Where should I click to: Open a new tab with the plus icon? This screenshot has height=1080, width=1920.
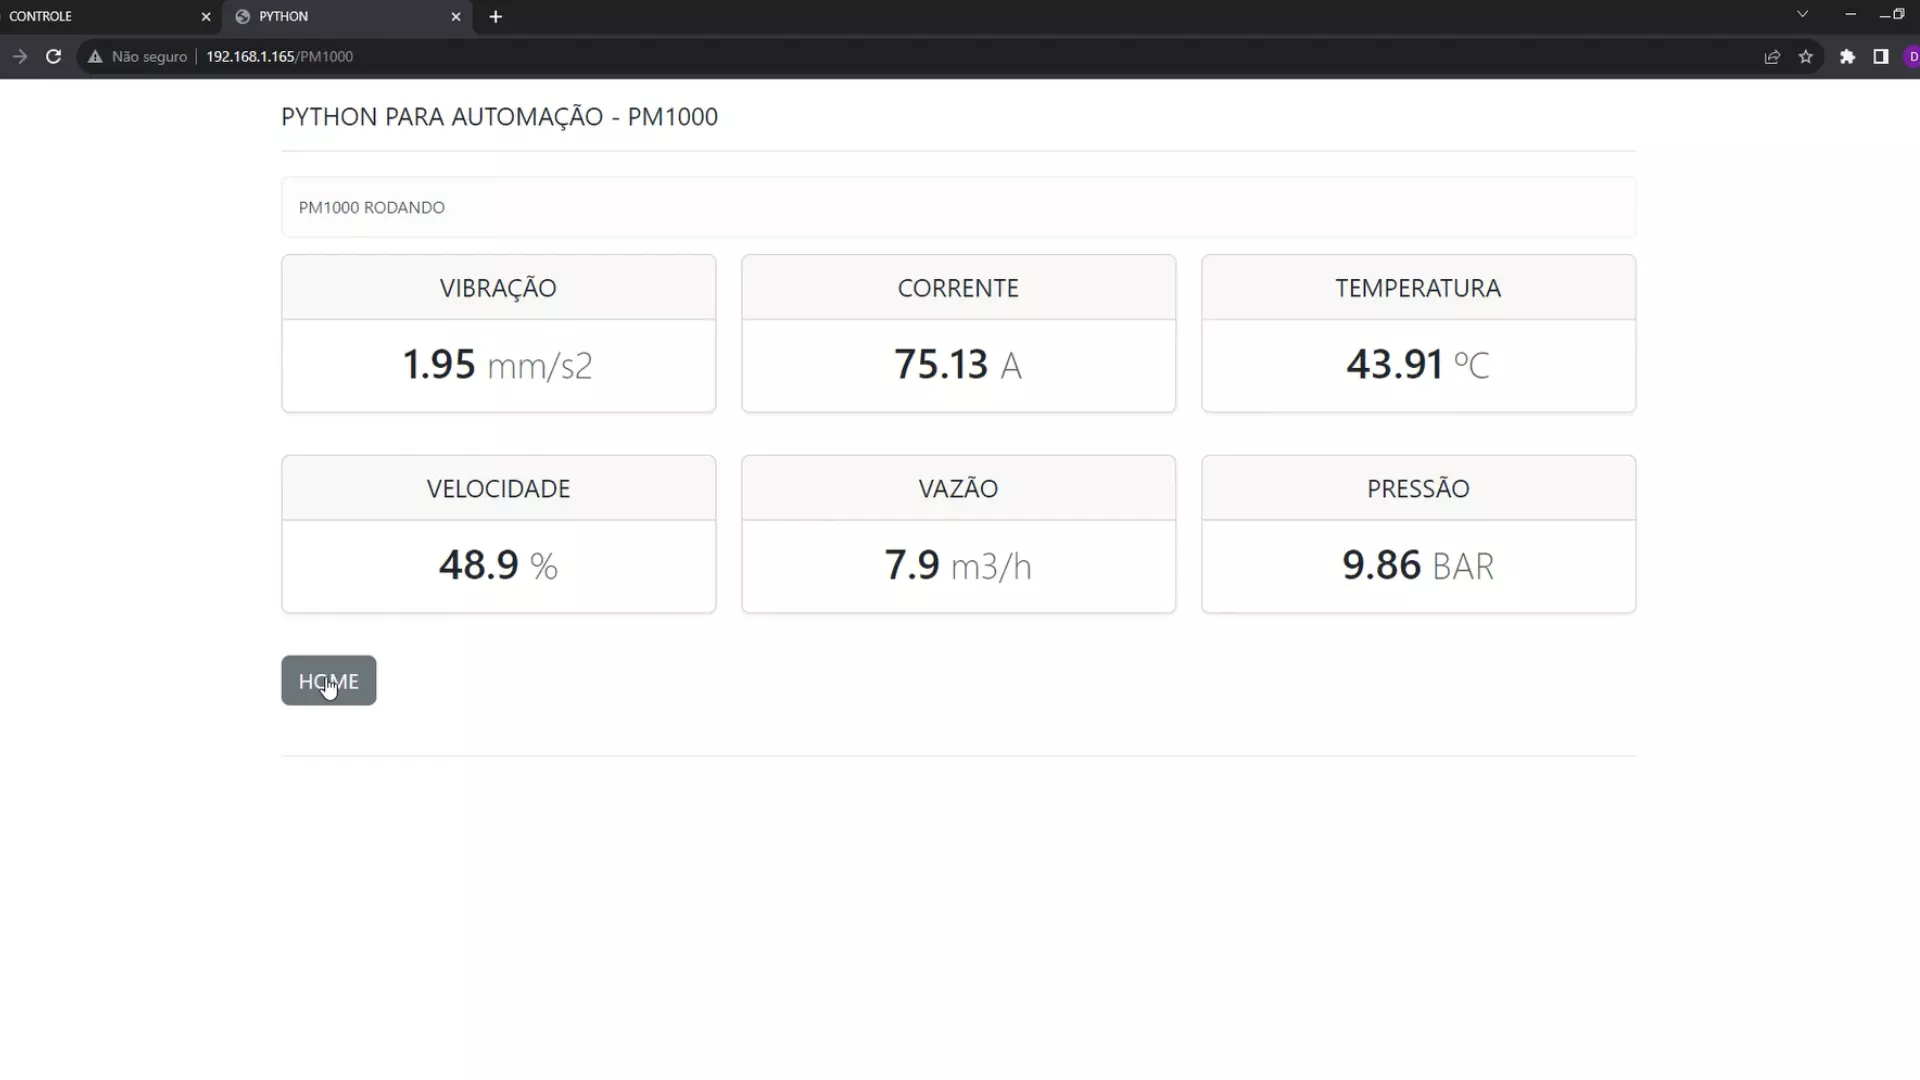coord(495,16)
